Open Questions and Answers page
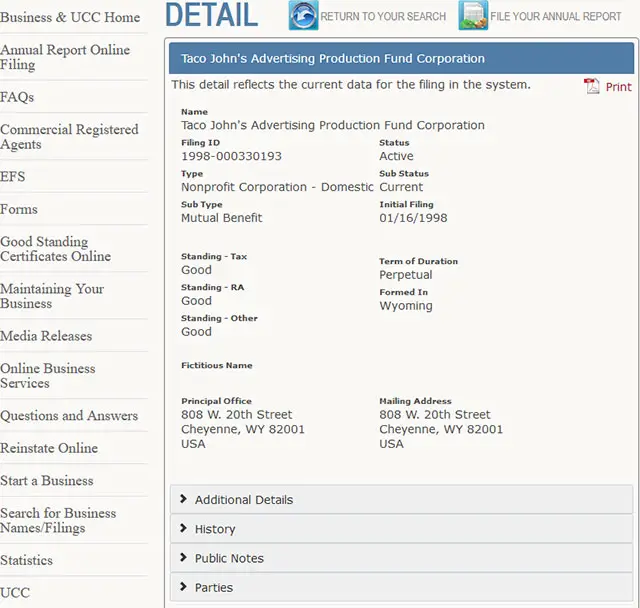Viewport: 640px width, 608px height. click(69, 415)
